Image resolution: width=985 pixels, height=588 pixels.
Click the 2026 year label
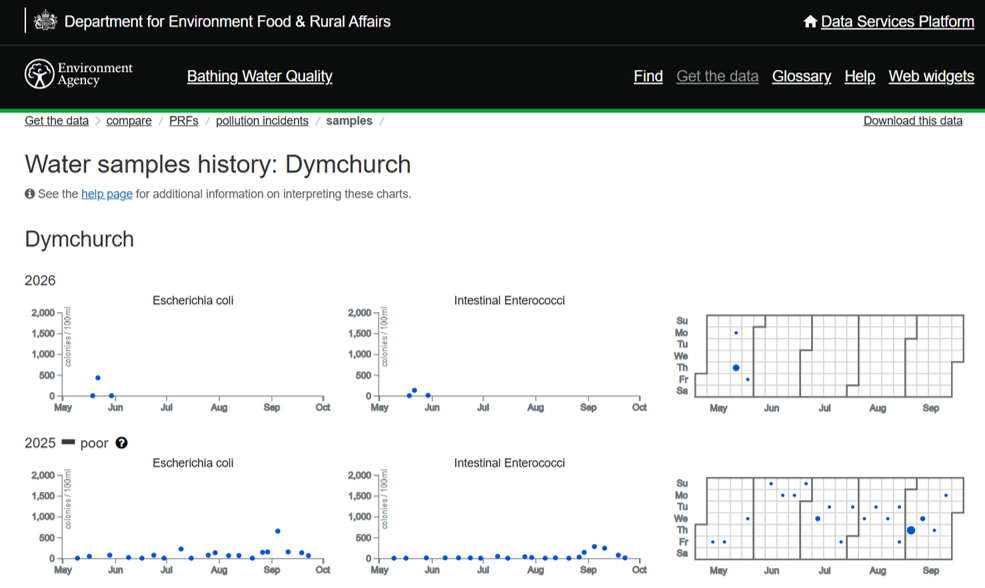tap(40, 280)
